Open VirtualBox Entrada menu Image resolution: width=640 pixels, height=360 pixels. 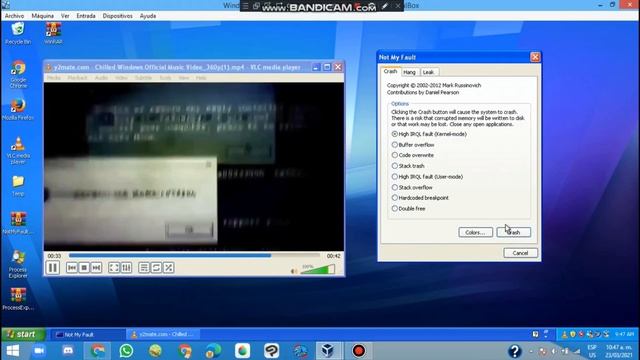click(x=86, y=16)
